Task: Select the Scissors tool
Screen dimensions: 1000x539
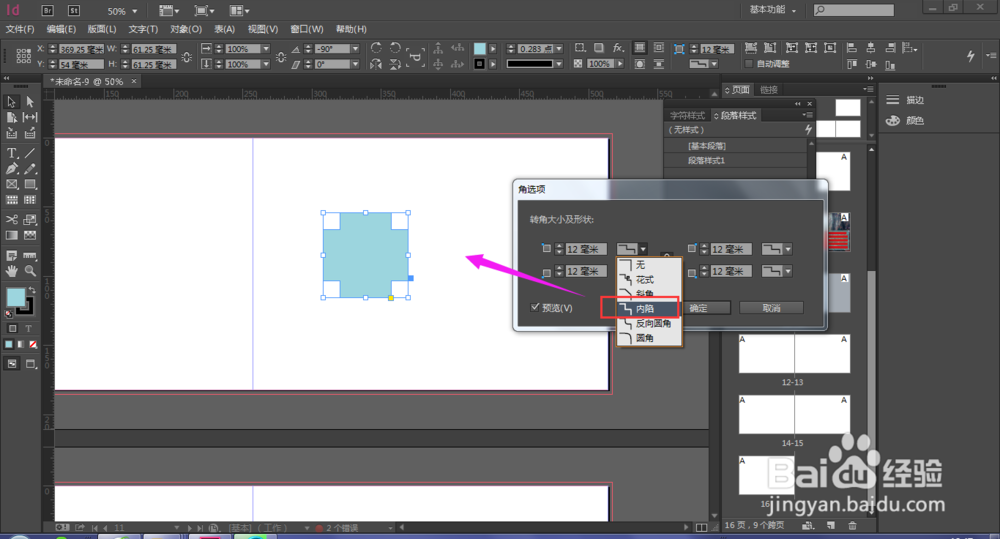Action: 11,219
